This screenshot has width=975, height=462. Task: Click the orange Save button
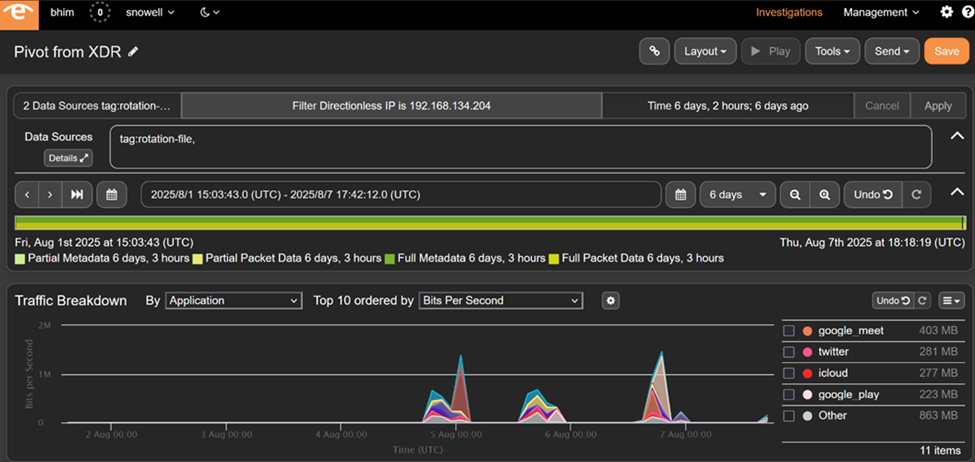pyautogui.click(x=946, y=51)
